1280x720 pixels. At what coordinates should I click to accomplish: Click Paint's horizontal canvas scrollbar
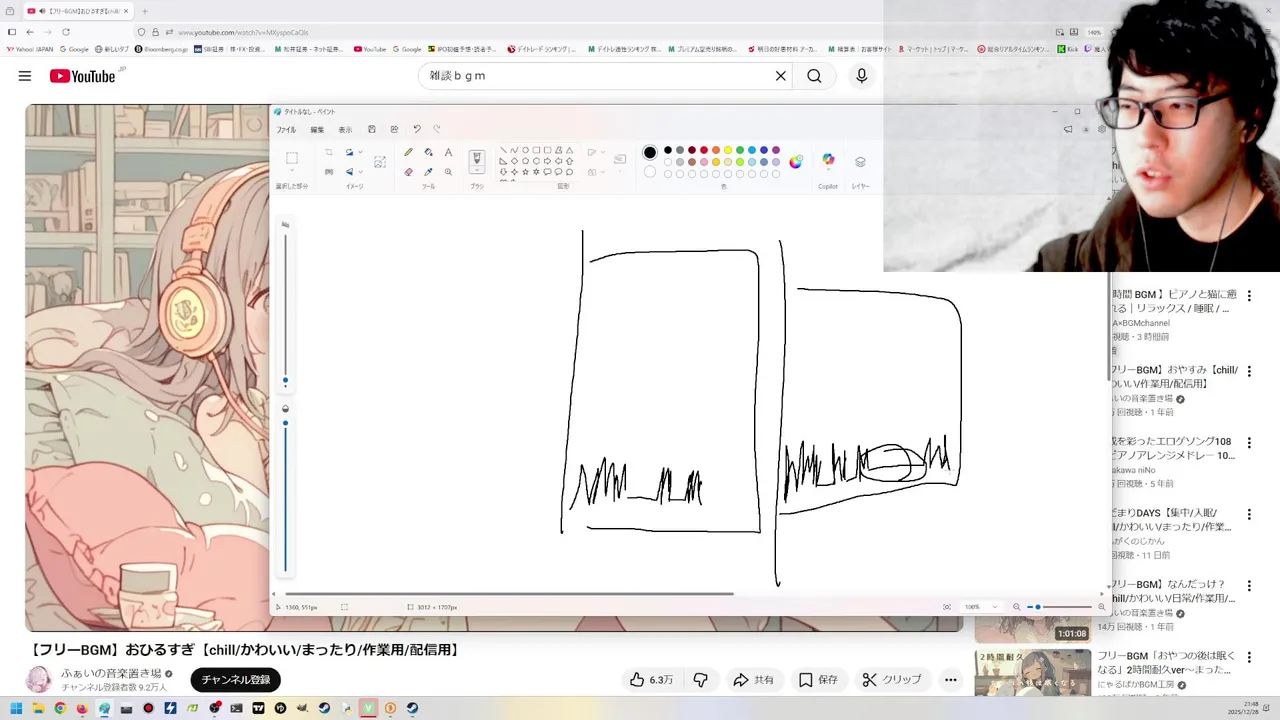509,594
